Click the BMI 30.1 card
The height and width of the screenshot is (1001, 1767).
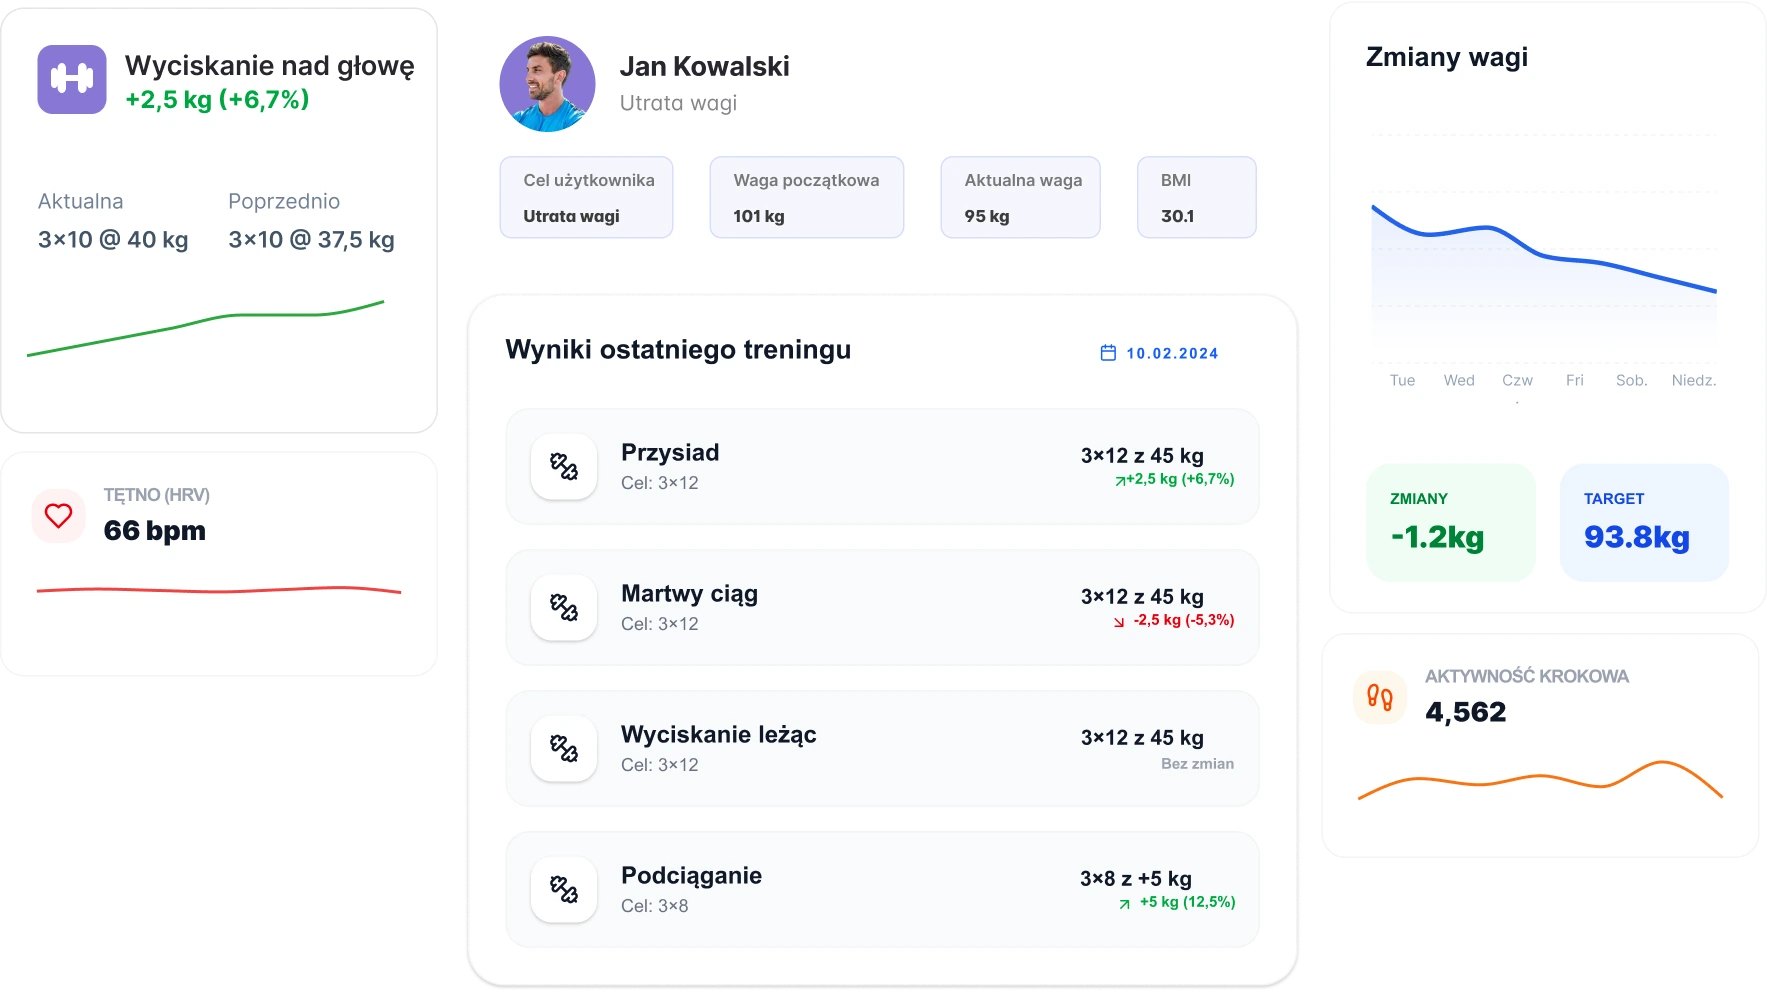[x=1197, y=197]
